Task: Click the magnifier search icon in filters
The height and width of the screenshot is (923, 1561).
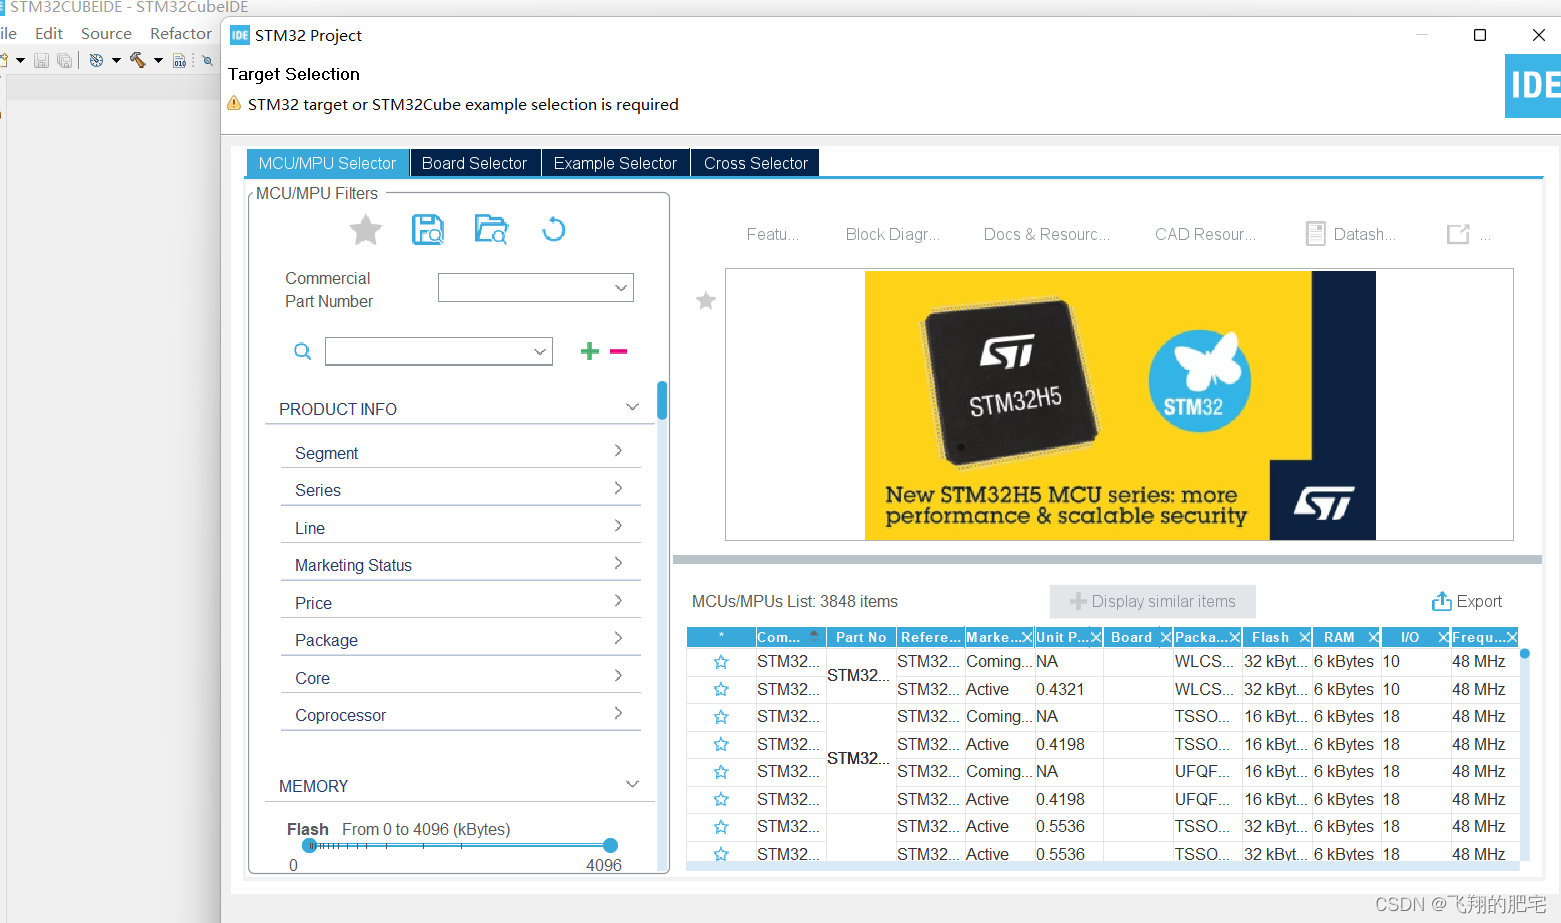Action: [302, 351]
